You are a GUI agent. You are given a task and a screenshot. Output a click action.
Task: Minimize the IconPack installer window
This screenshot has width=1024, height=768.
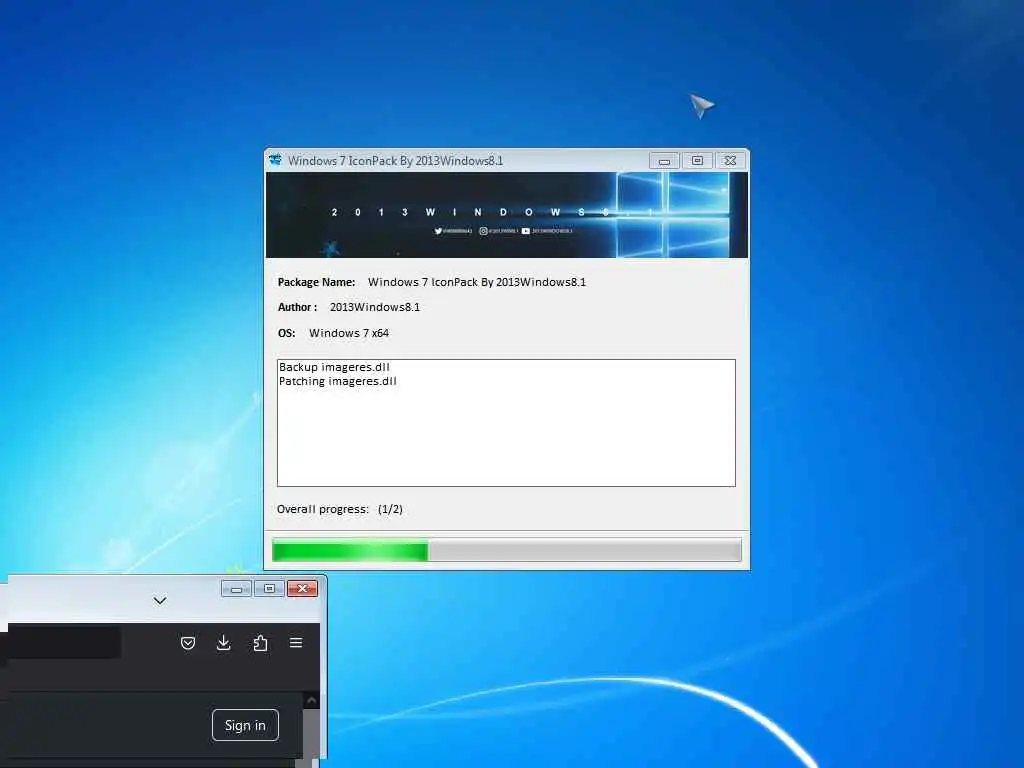click(664, 161)
